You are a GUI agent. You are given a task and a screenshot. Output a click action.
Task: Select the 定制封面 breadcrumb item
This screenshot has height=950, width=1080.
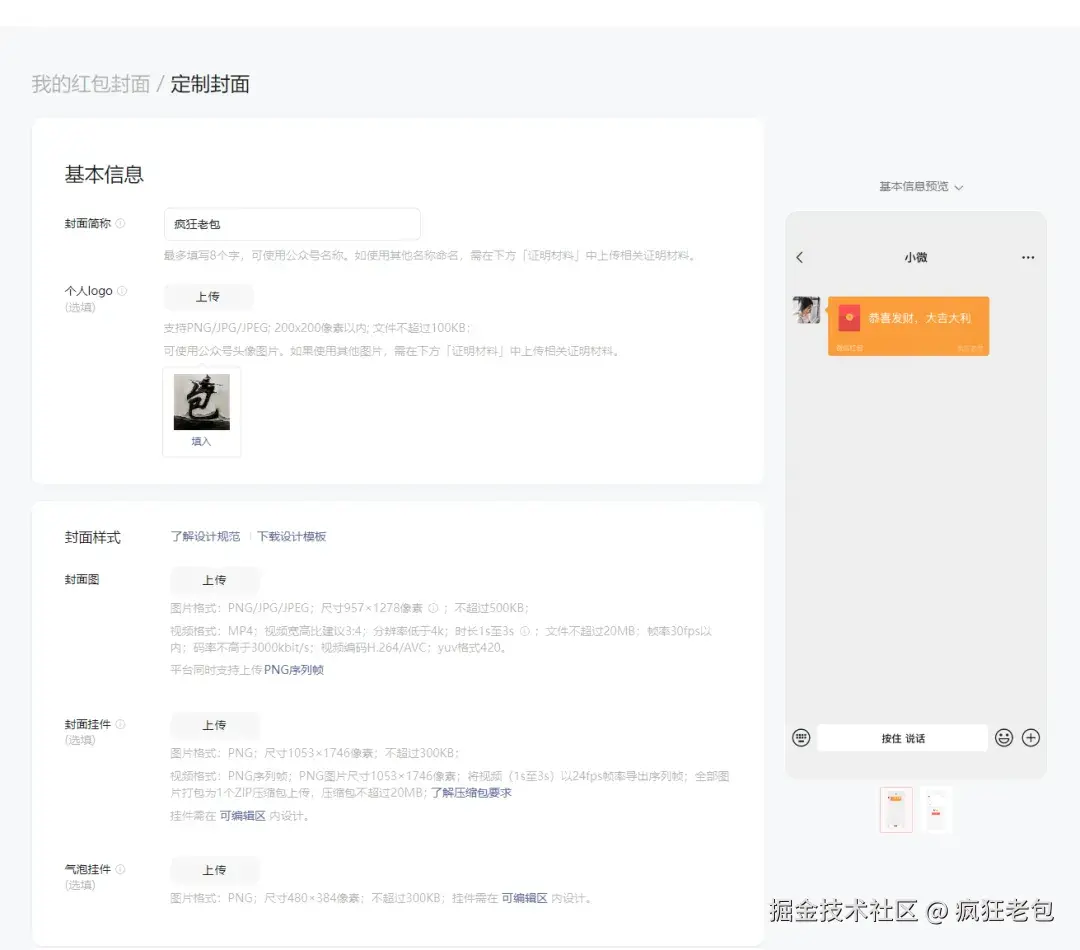click(x=209, y=85)
